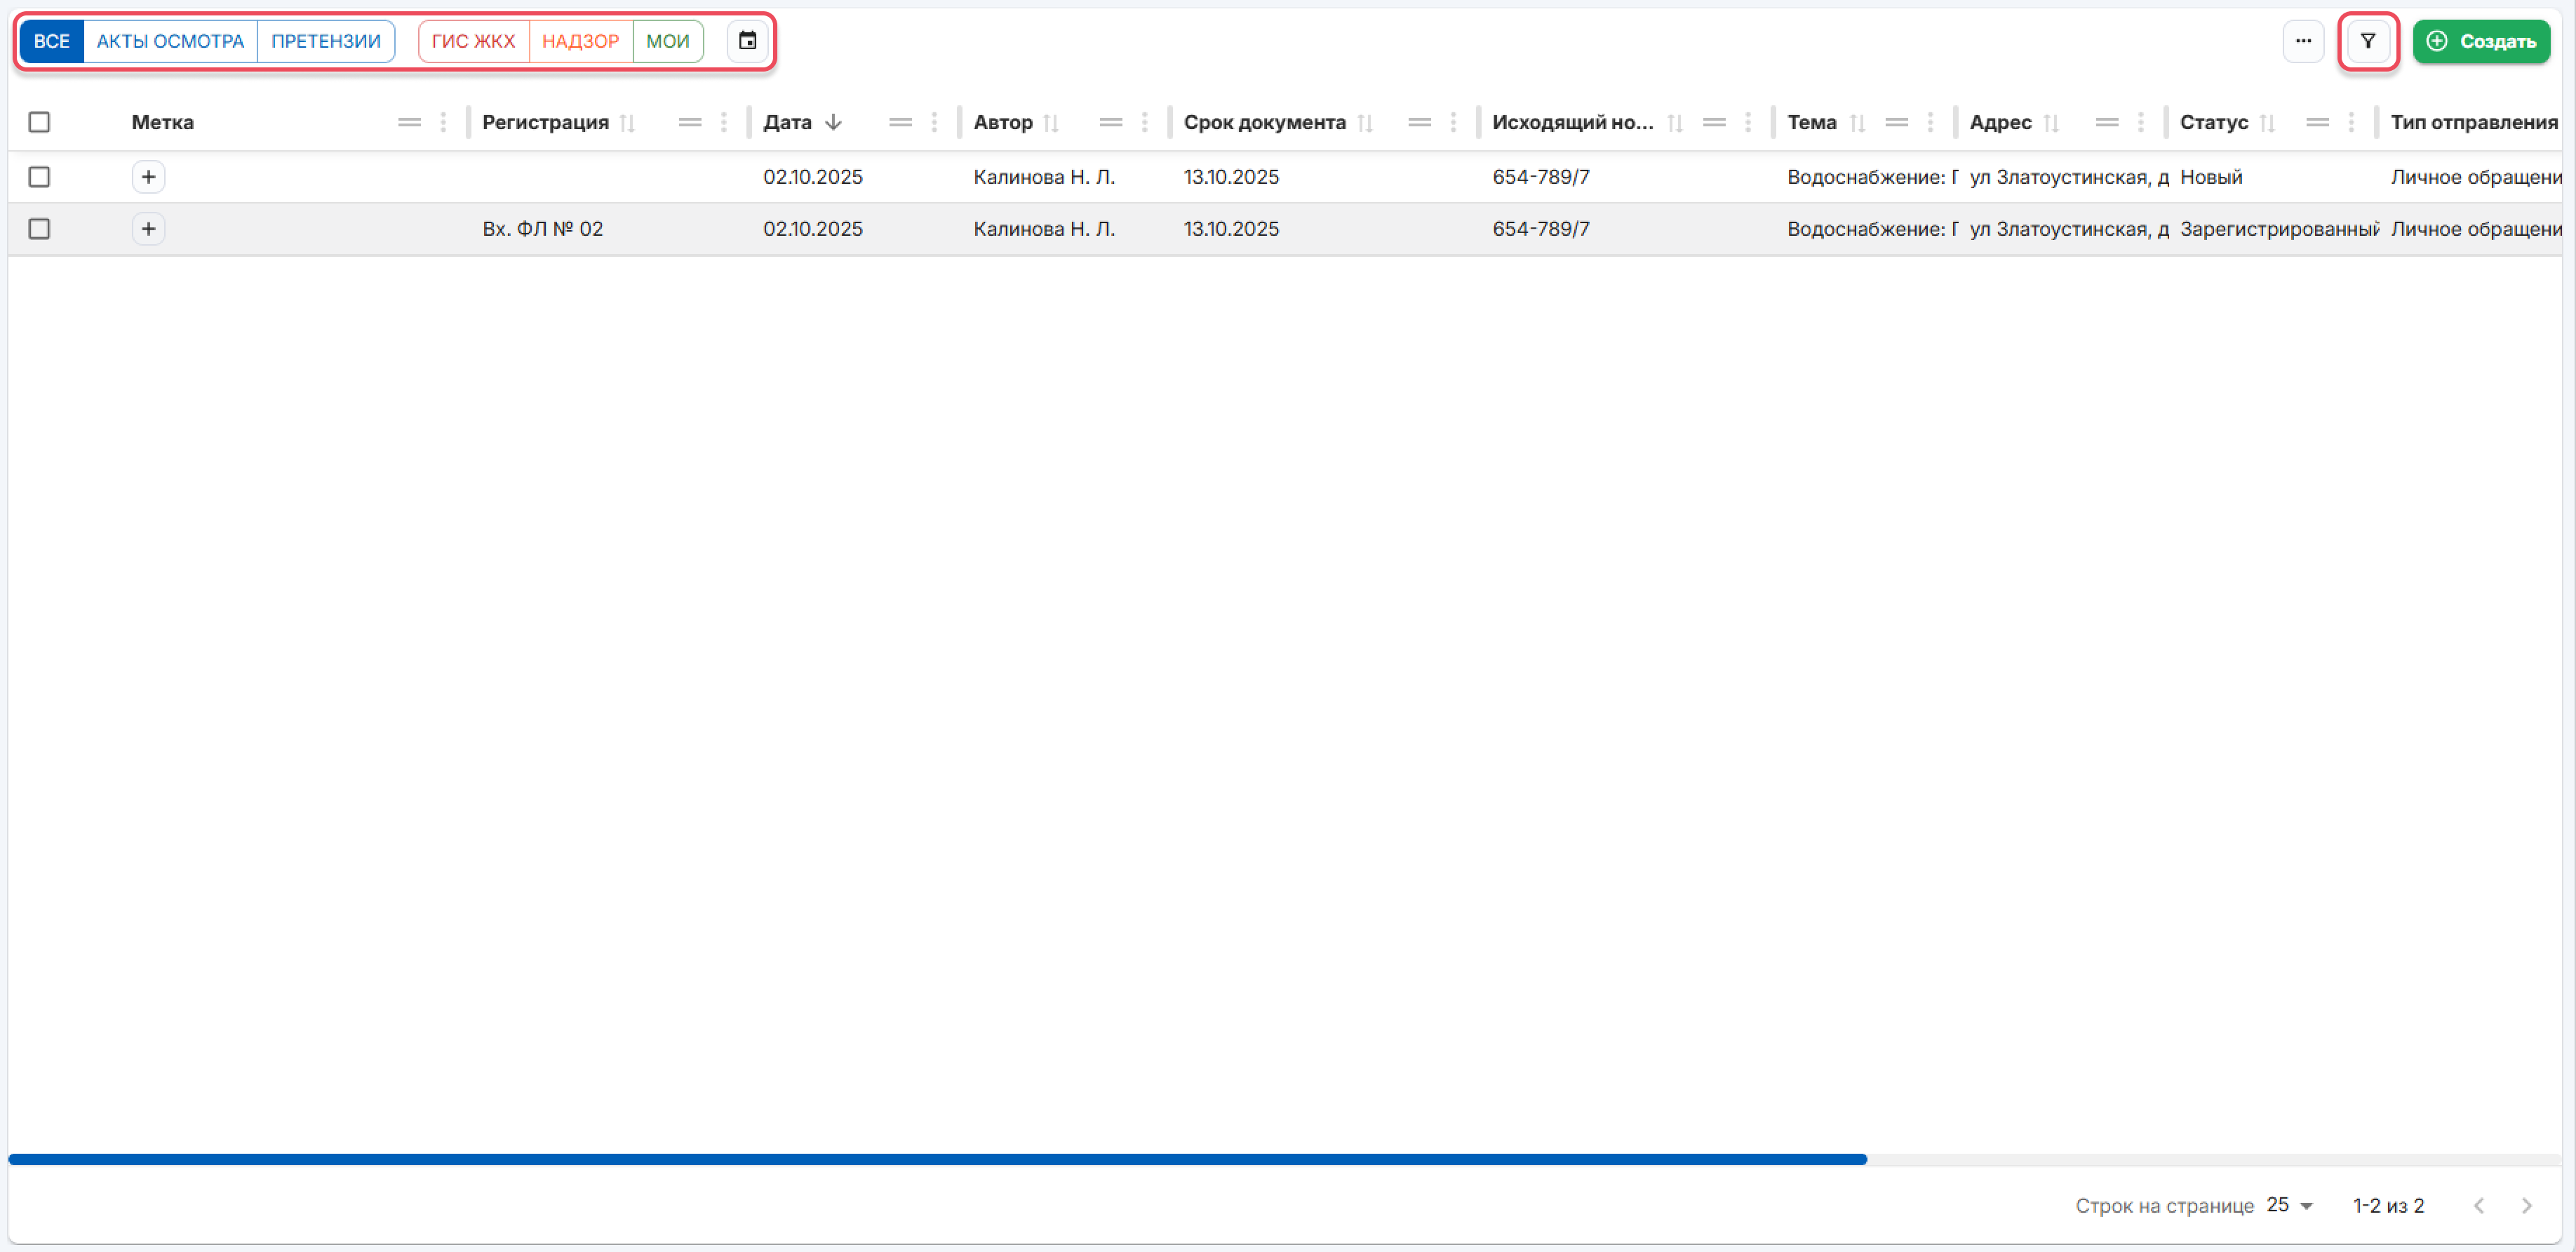Sort by the Статус column icon

pos(2267,122)
